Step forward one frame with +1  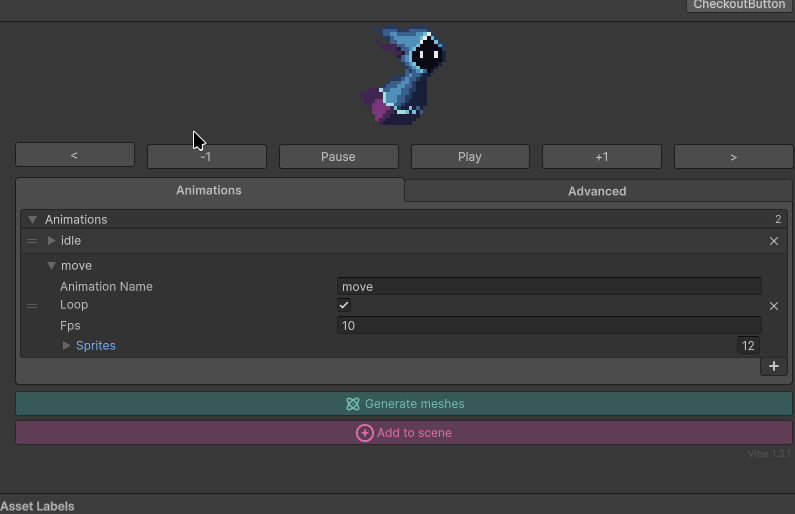(x=601, y=157)
